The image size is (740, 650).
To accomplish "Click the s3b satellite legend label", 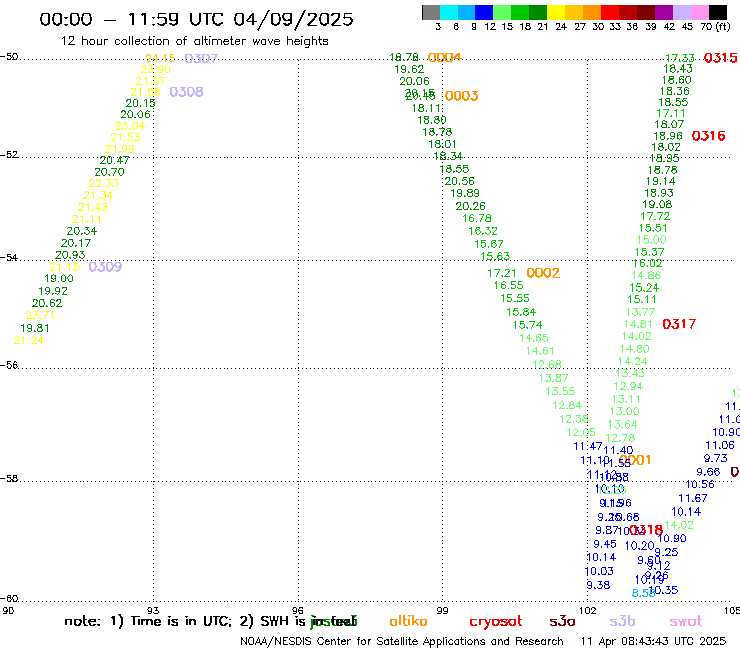I will [x=622, y=621].
